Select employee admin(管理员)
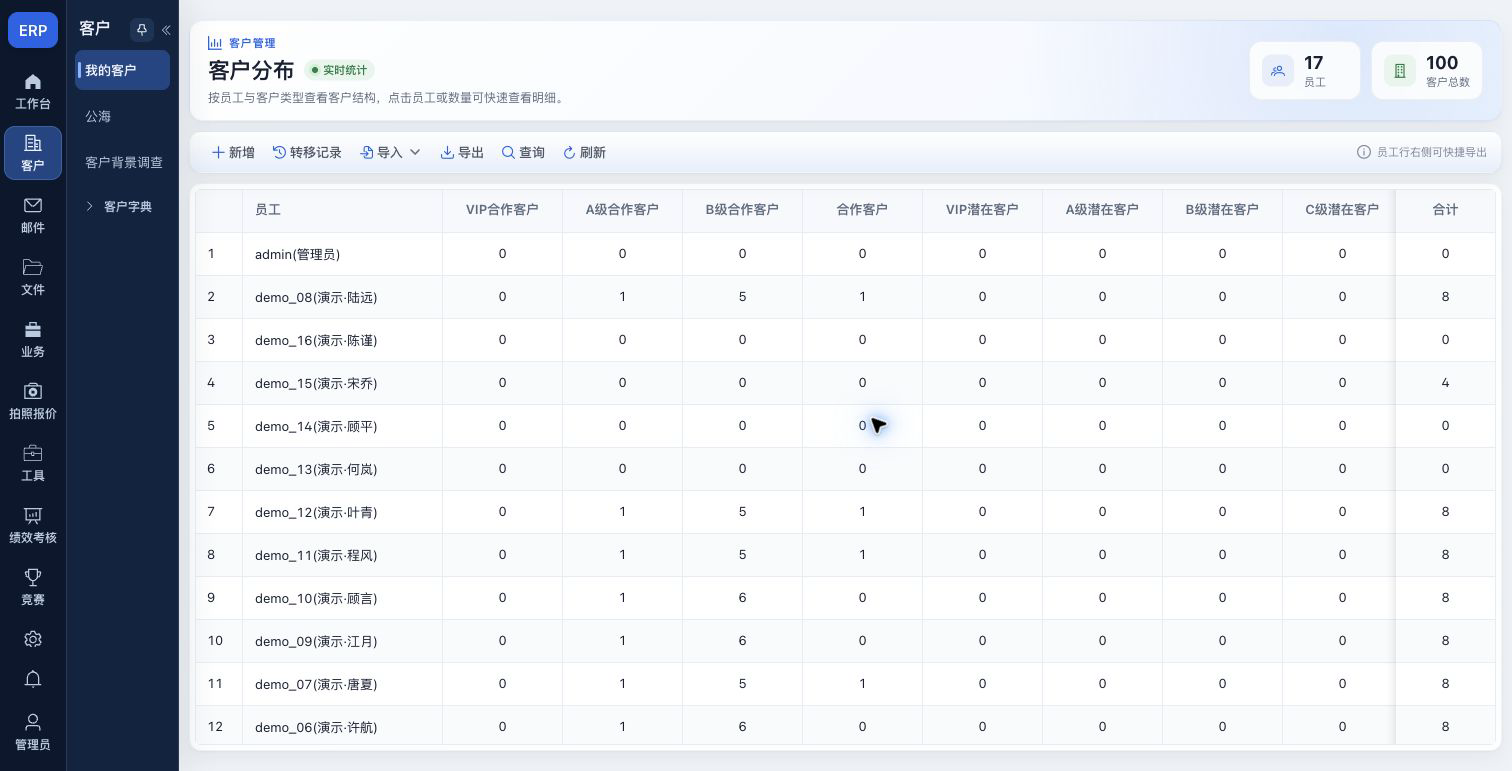The width and height of the screenshot is (1512, 771). point(297,254)
